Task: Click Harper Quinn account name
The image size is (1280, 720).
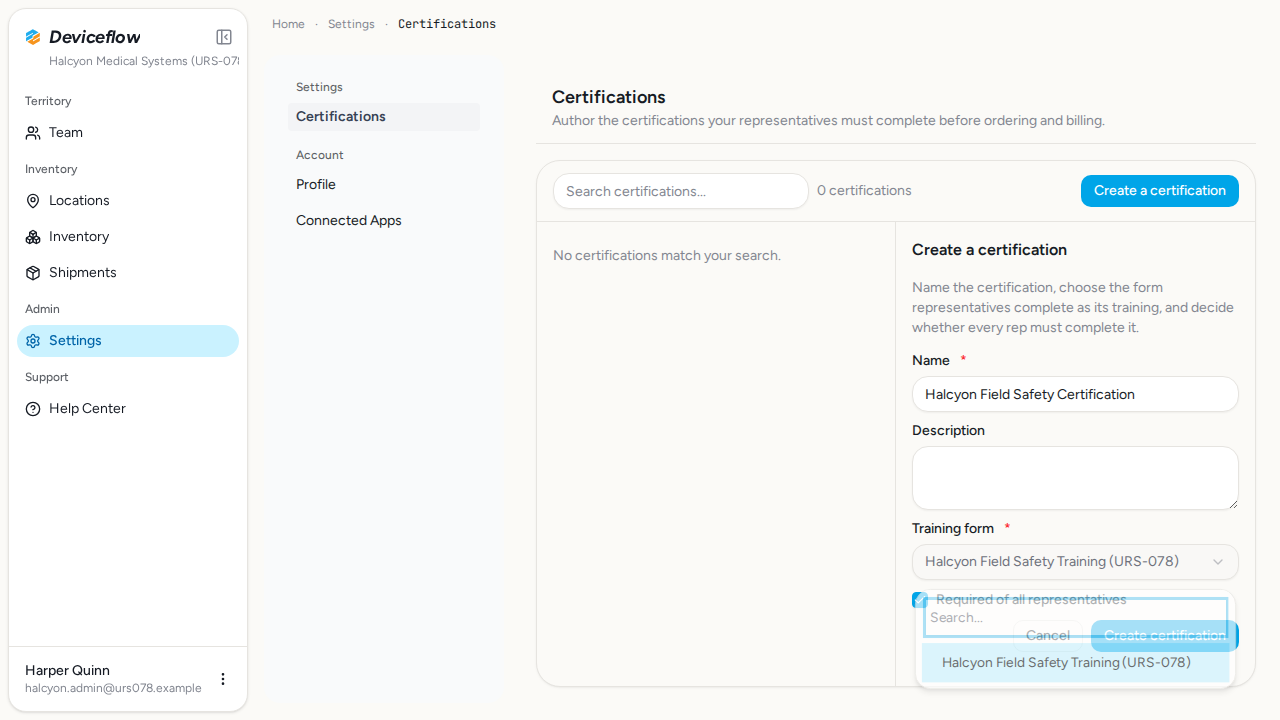Action: (x=67, y=671)
